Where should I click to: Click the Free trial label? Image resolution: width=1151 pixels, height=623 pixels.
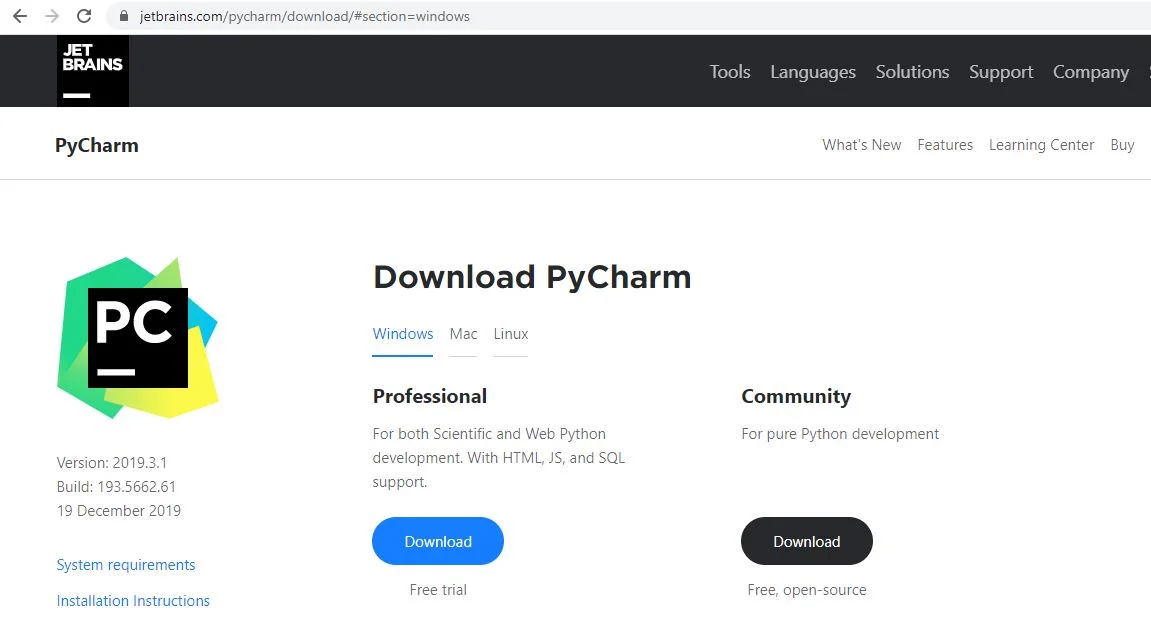438,590
